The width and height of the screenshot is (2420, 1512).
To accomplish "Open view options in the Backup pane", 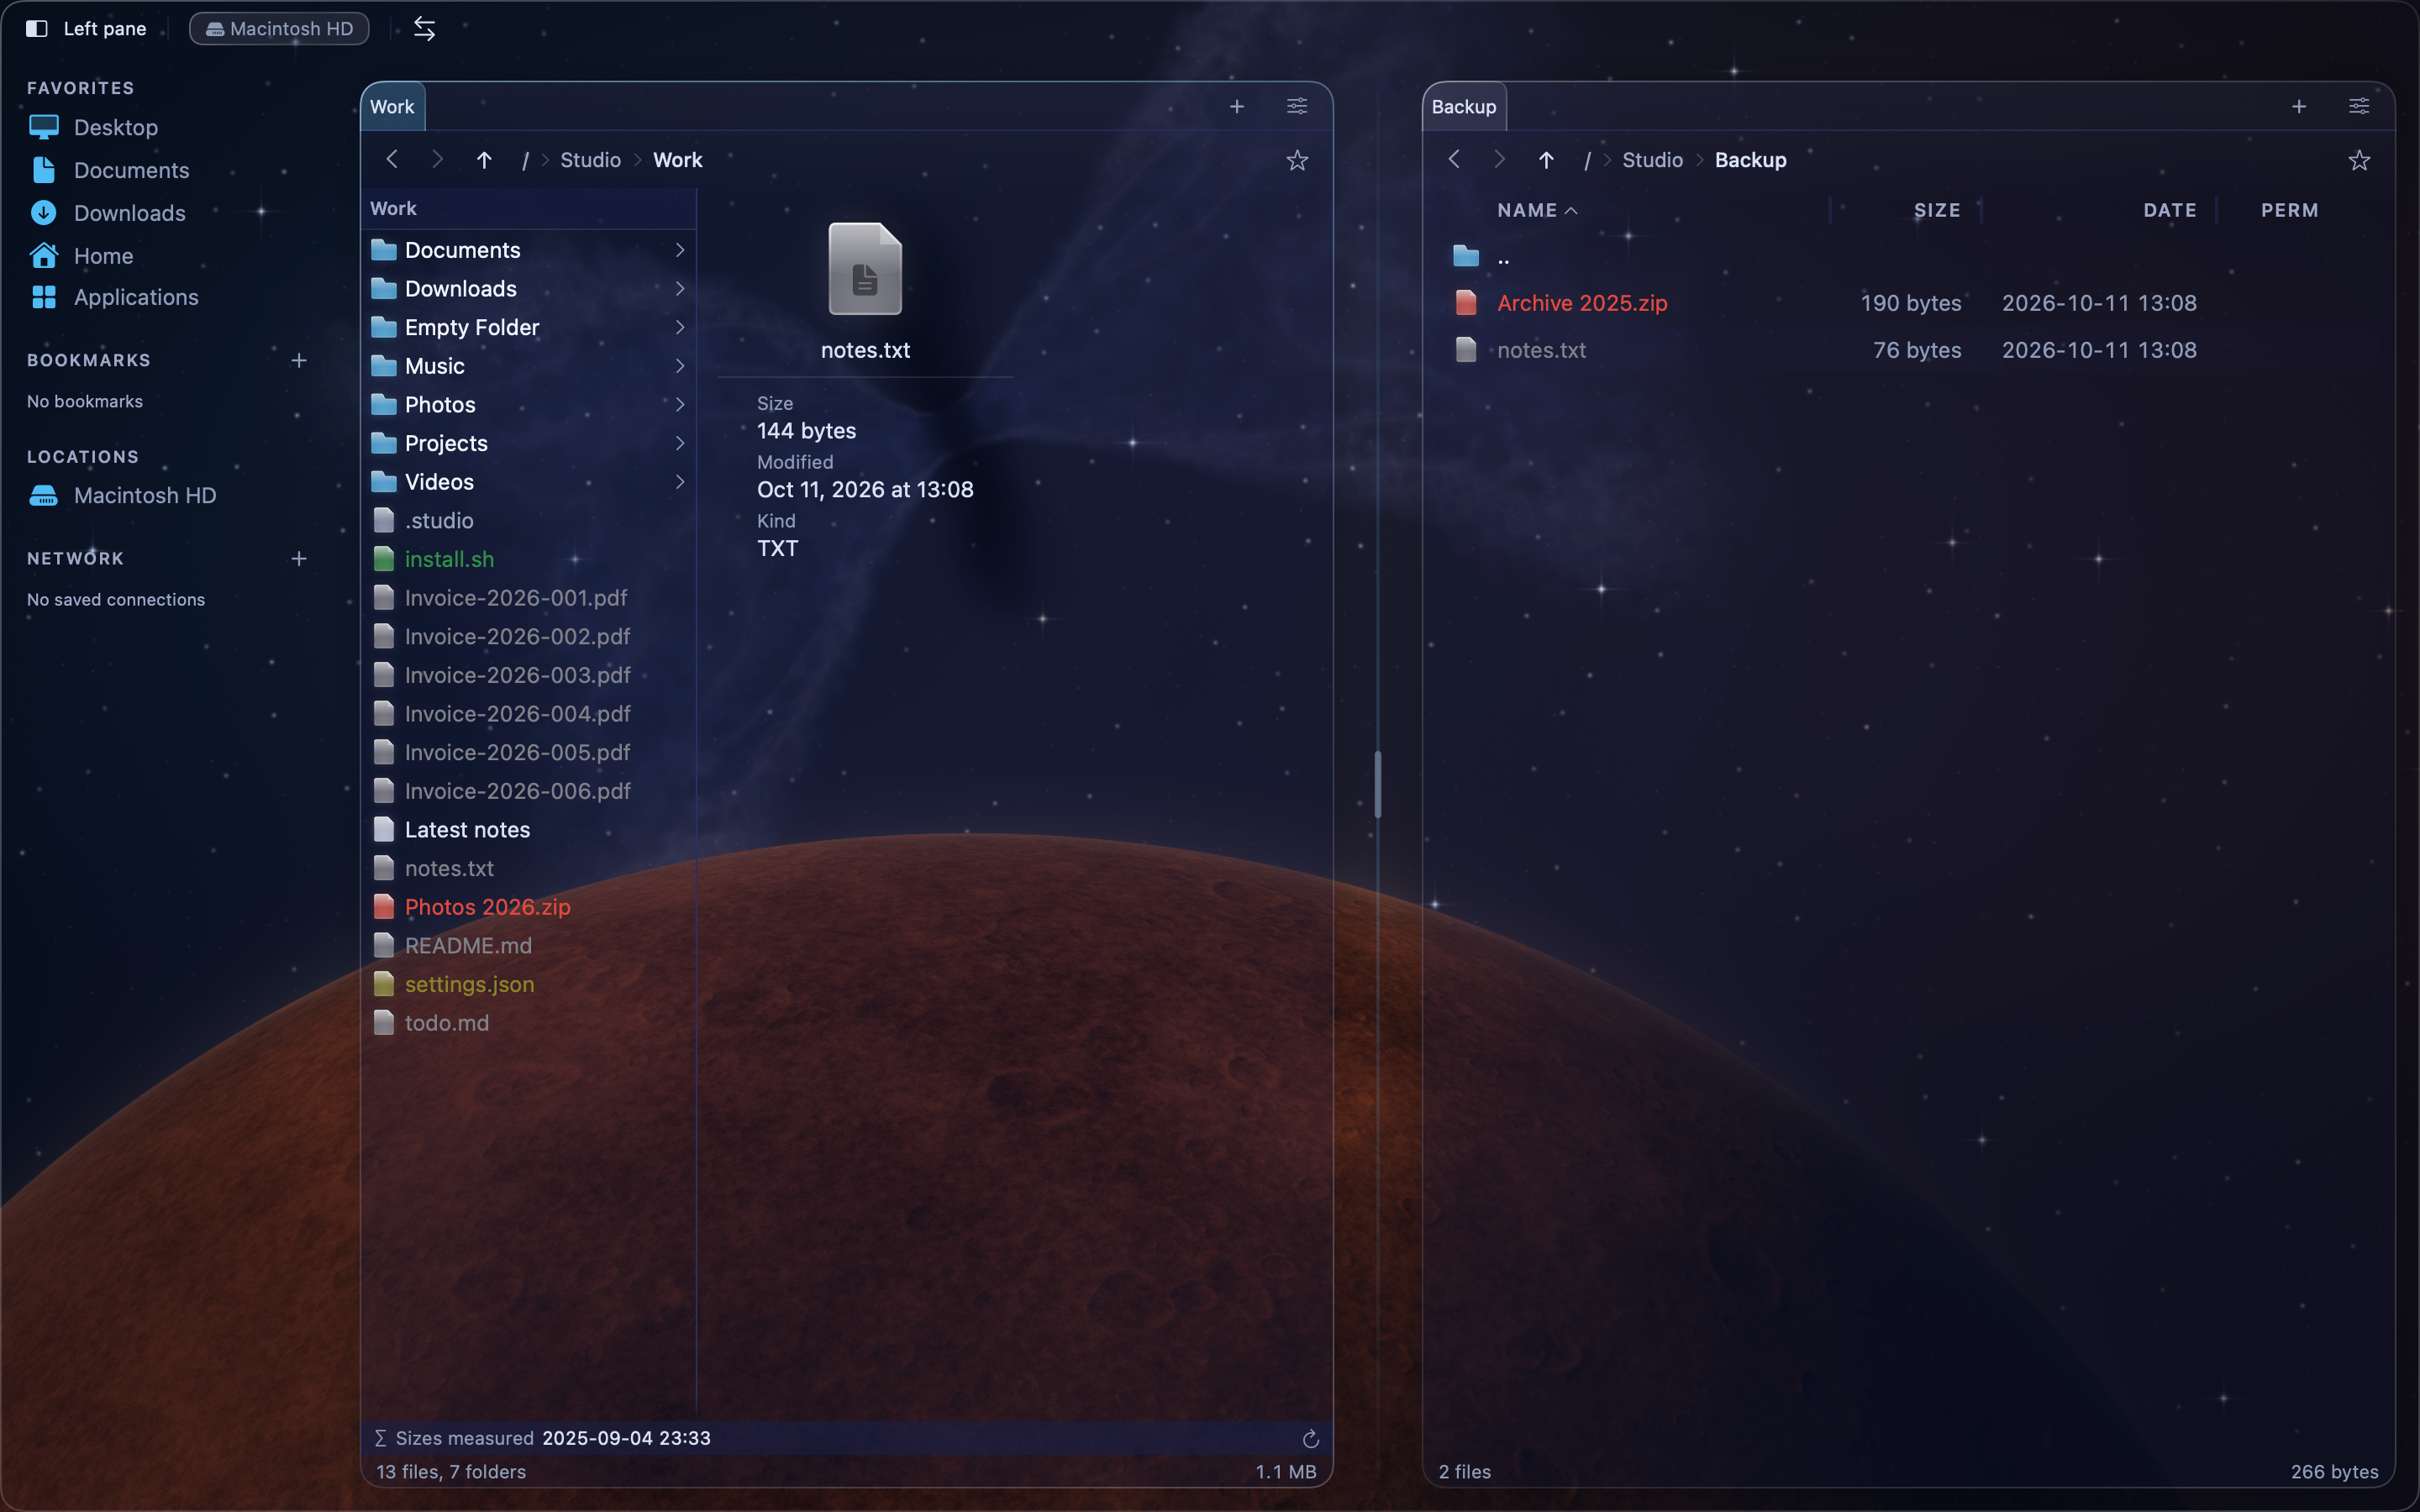I will (2359, 107).
